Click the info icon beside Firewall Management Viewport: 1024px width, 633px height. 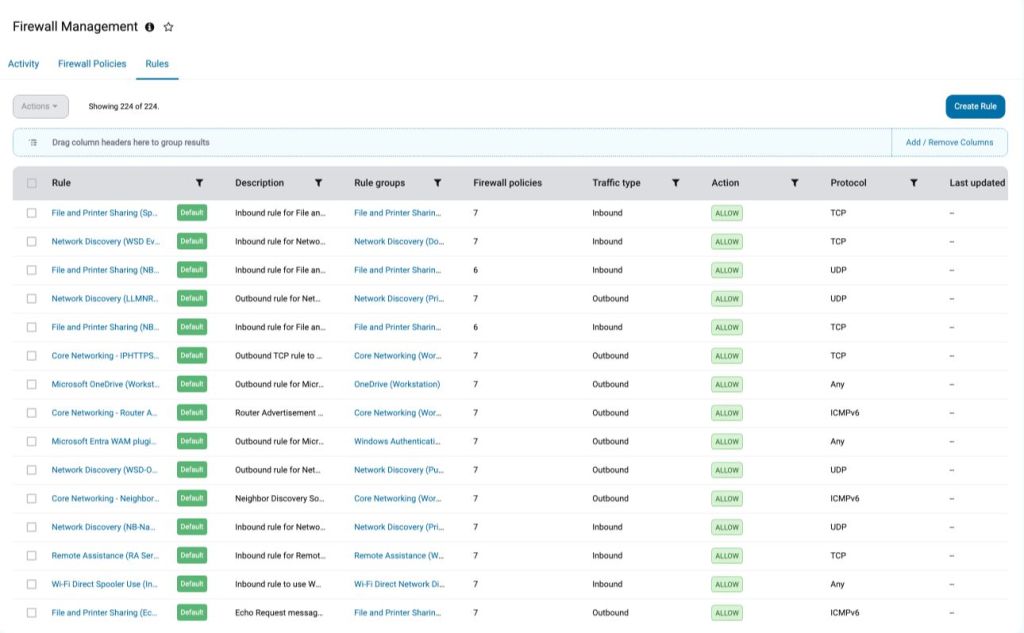coord(150,27)
